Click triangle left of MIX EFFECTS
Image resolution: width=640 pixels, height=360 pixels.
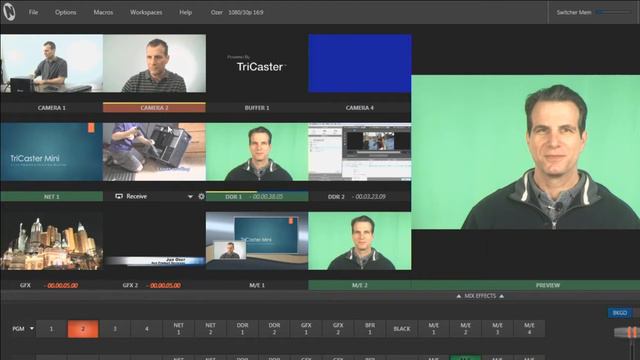458,296
